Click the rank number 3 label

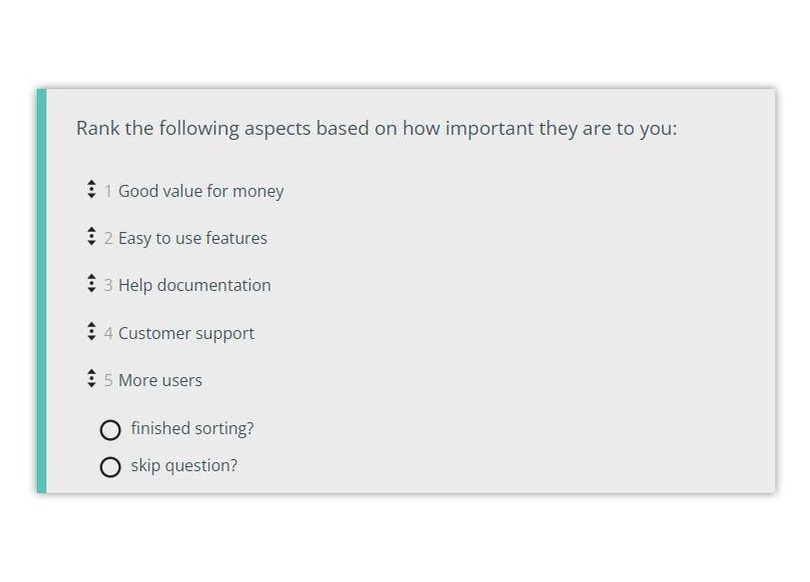pyautogui.click(x=107, y=285)
